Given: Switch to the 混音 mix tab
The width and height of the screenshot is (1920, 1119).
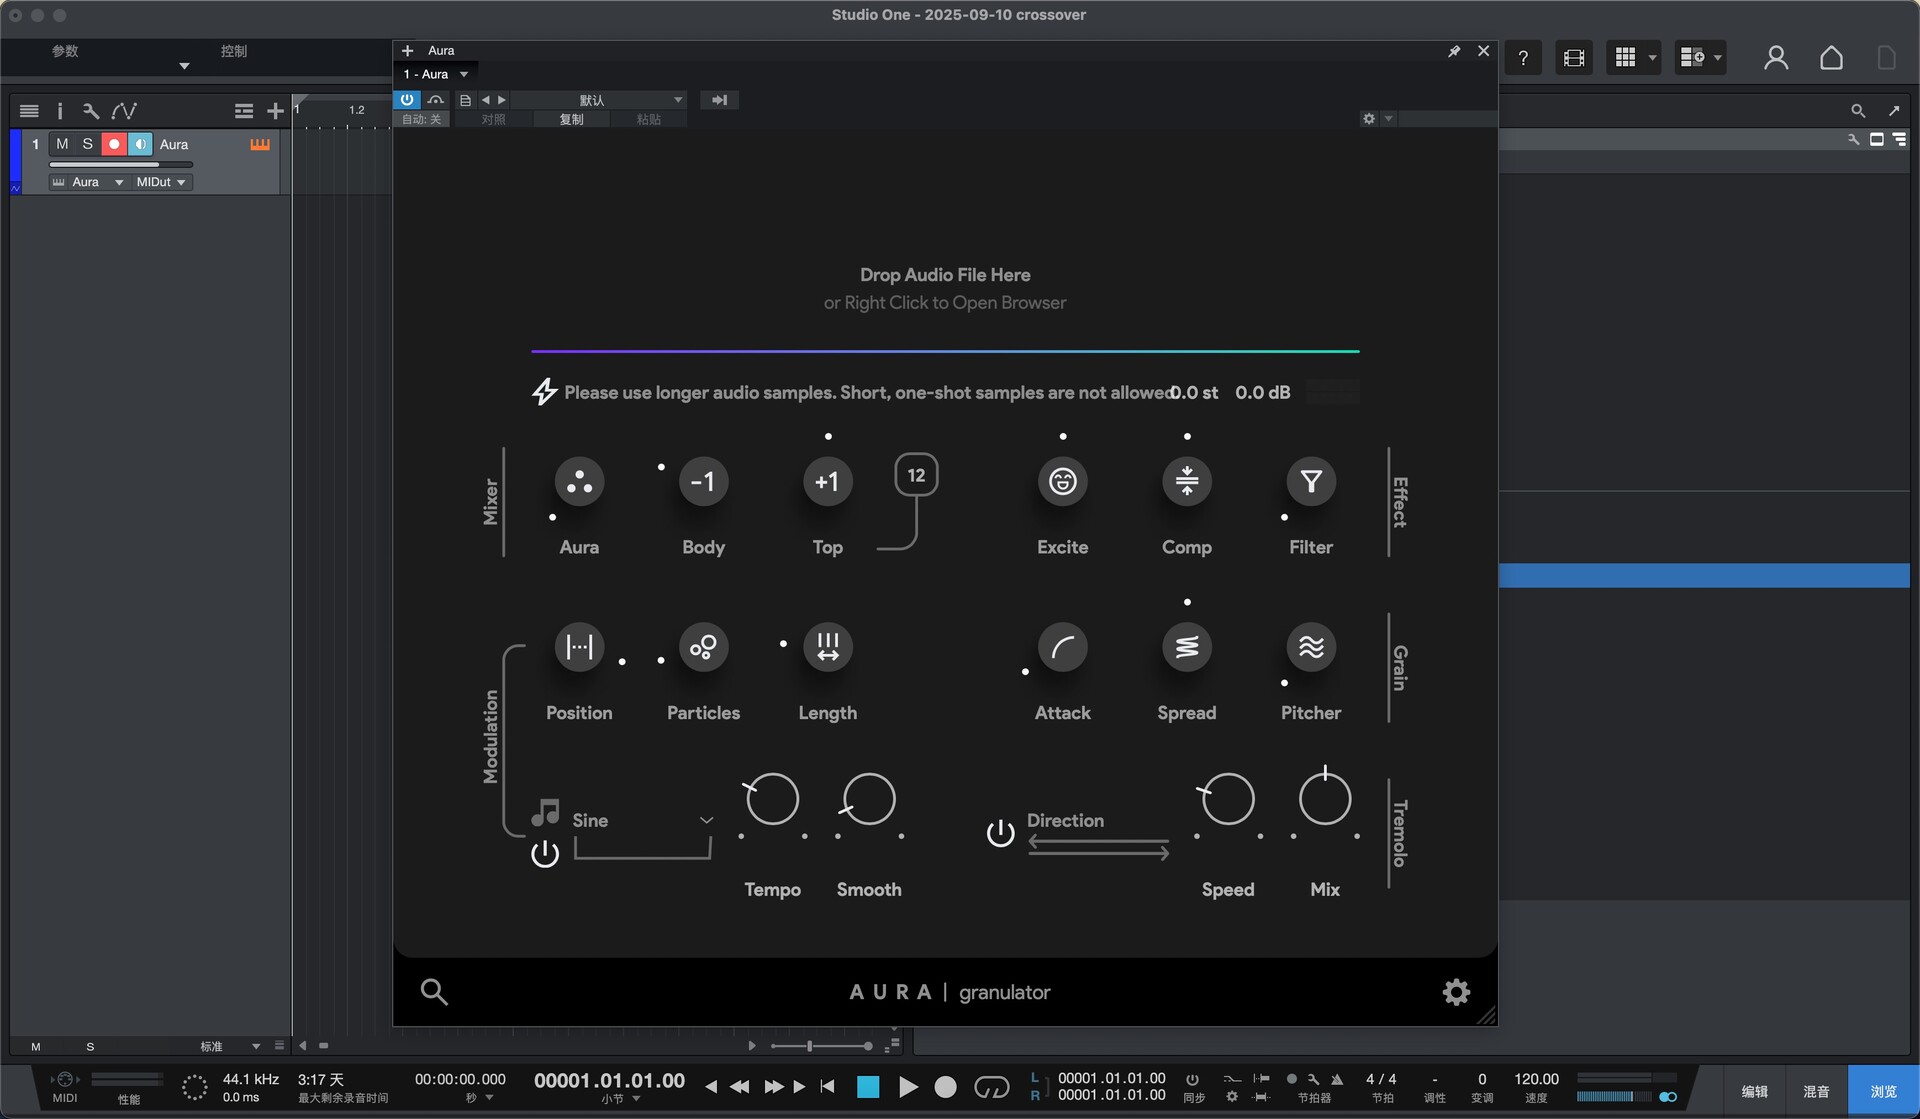Looking at the screenshot, I should tap(1816, 1092).
